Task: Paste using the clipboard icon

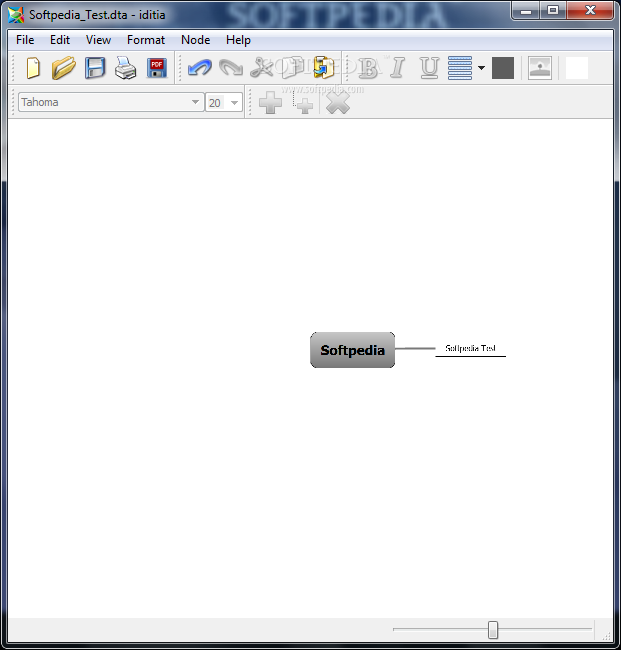Action: click(x=323, y=68)
